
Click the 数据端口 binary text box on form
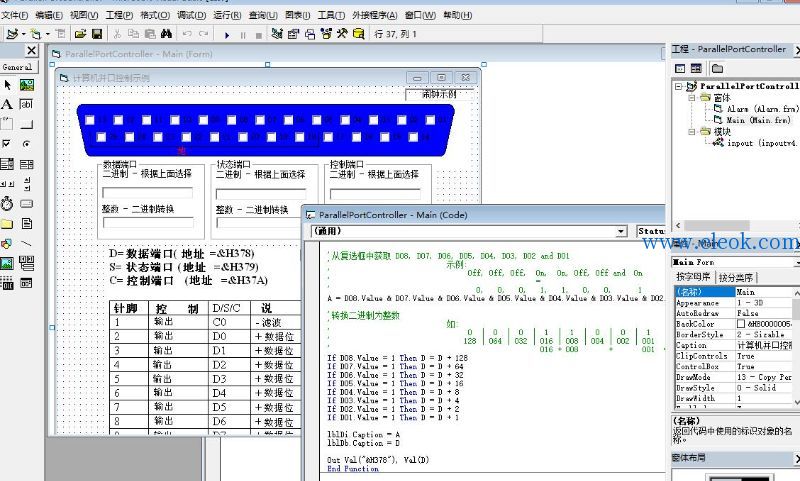[x=147, y=193]
